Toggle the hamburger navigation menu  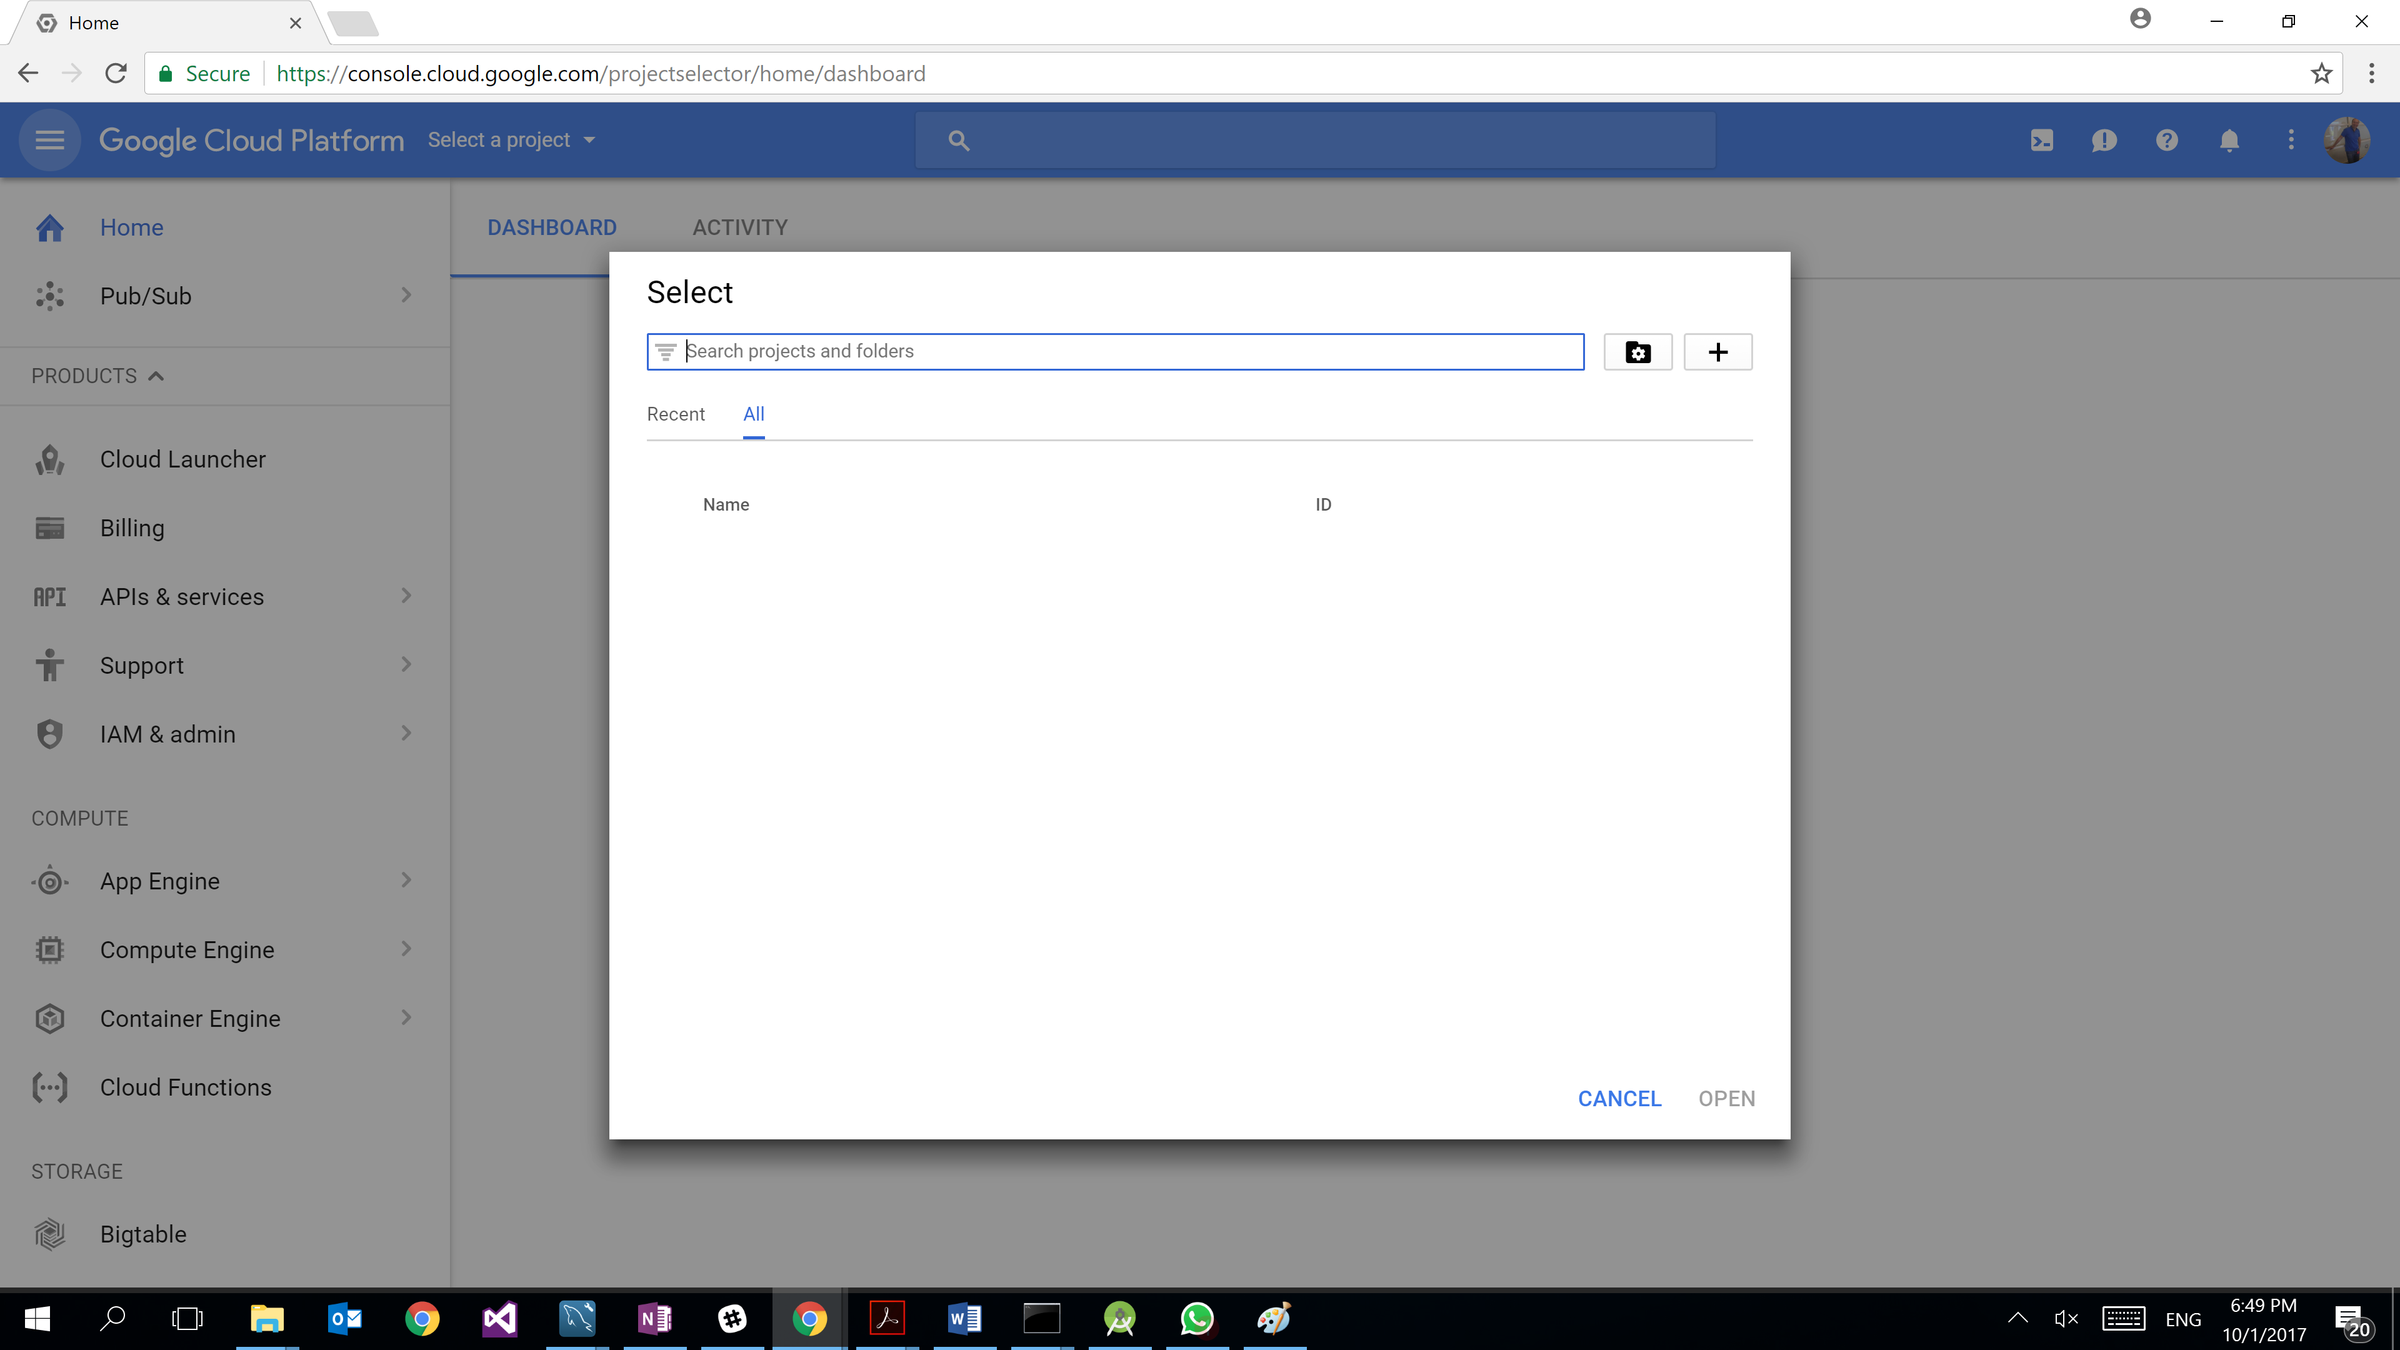tap(49, 141)
